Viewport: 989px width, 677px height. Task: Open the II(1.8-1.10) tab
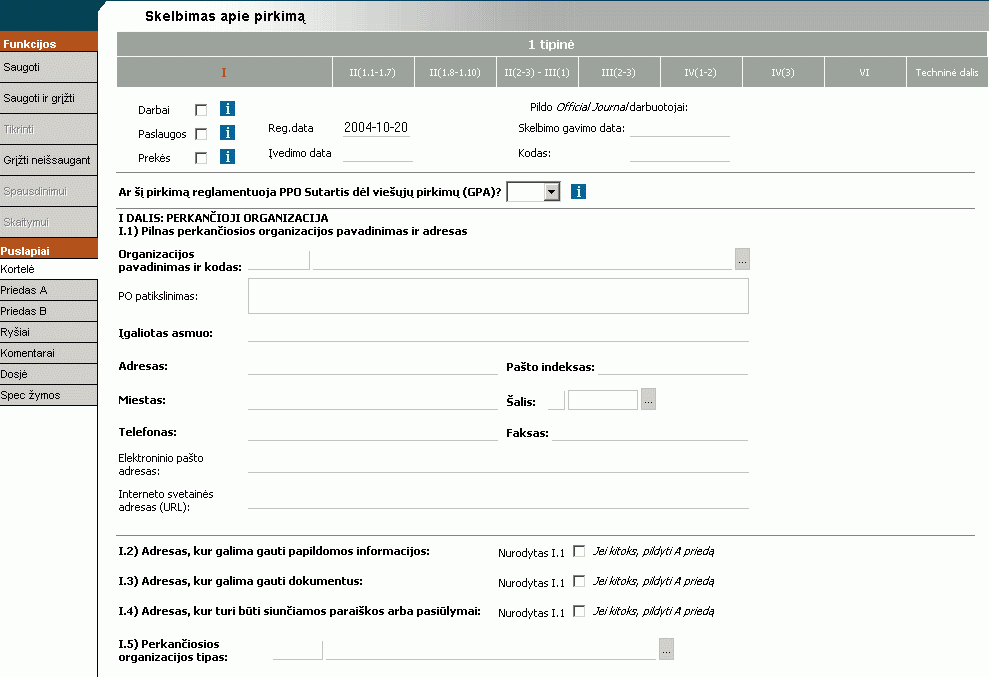[455, 72]
